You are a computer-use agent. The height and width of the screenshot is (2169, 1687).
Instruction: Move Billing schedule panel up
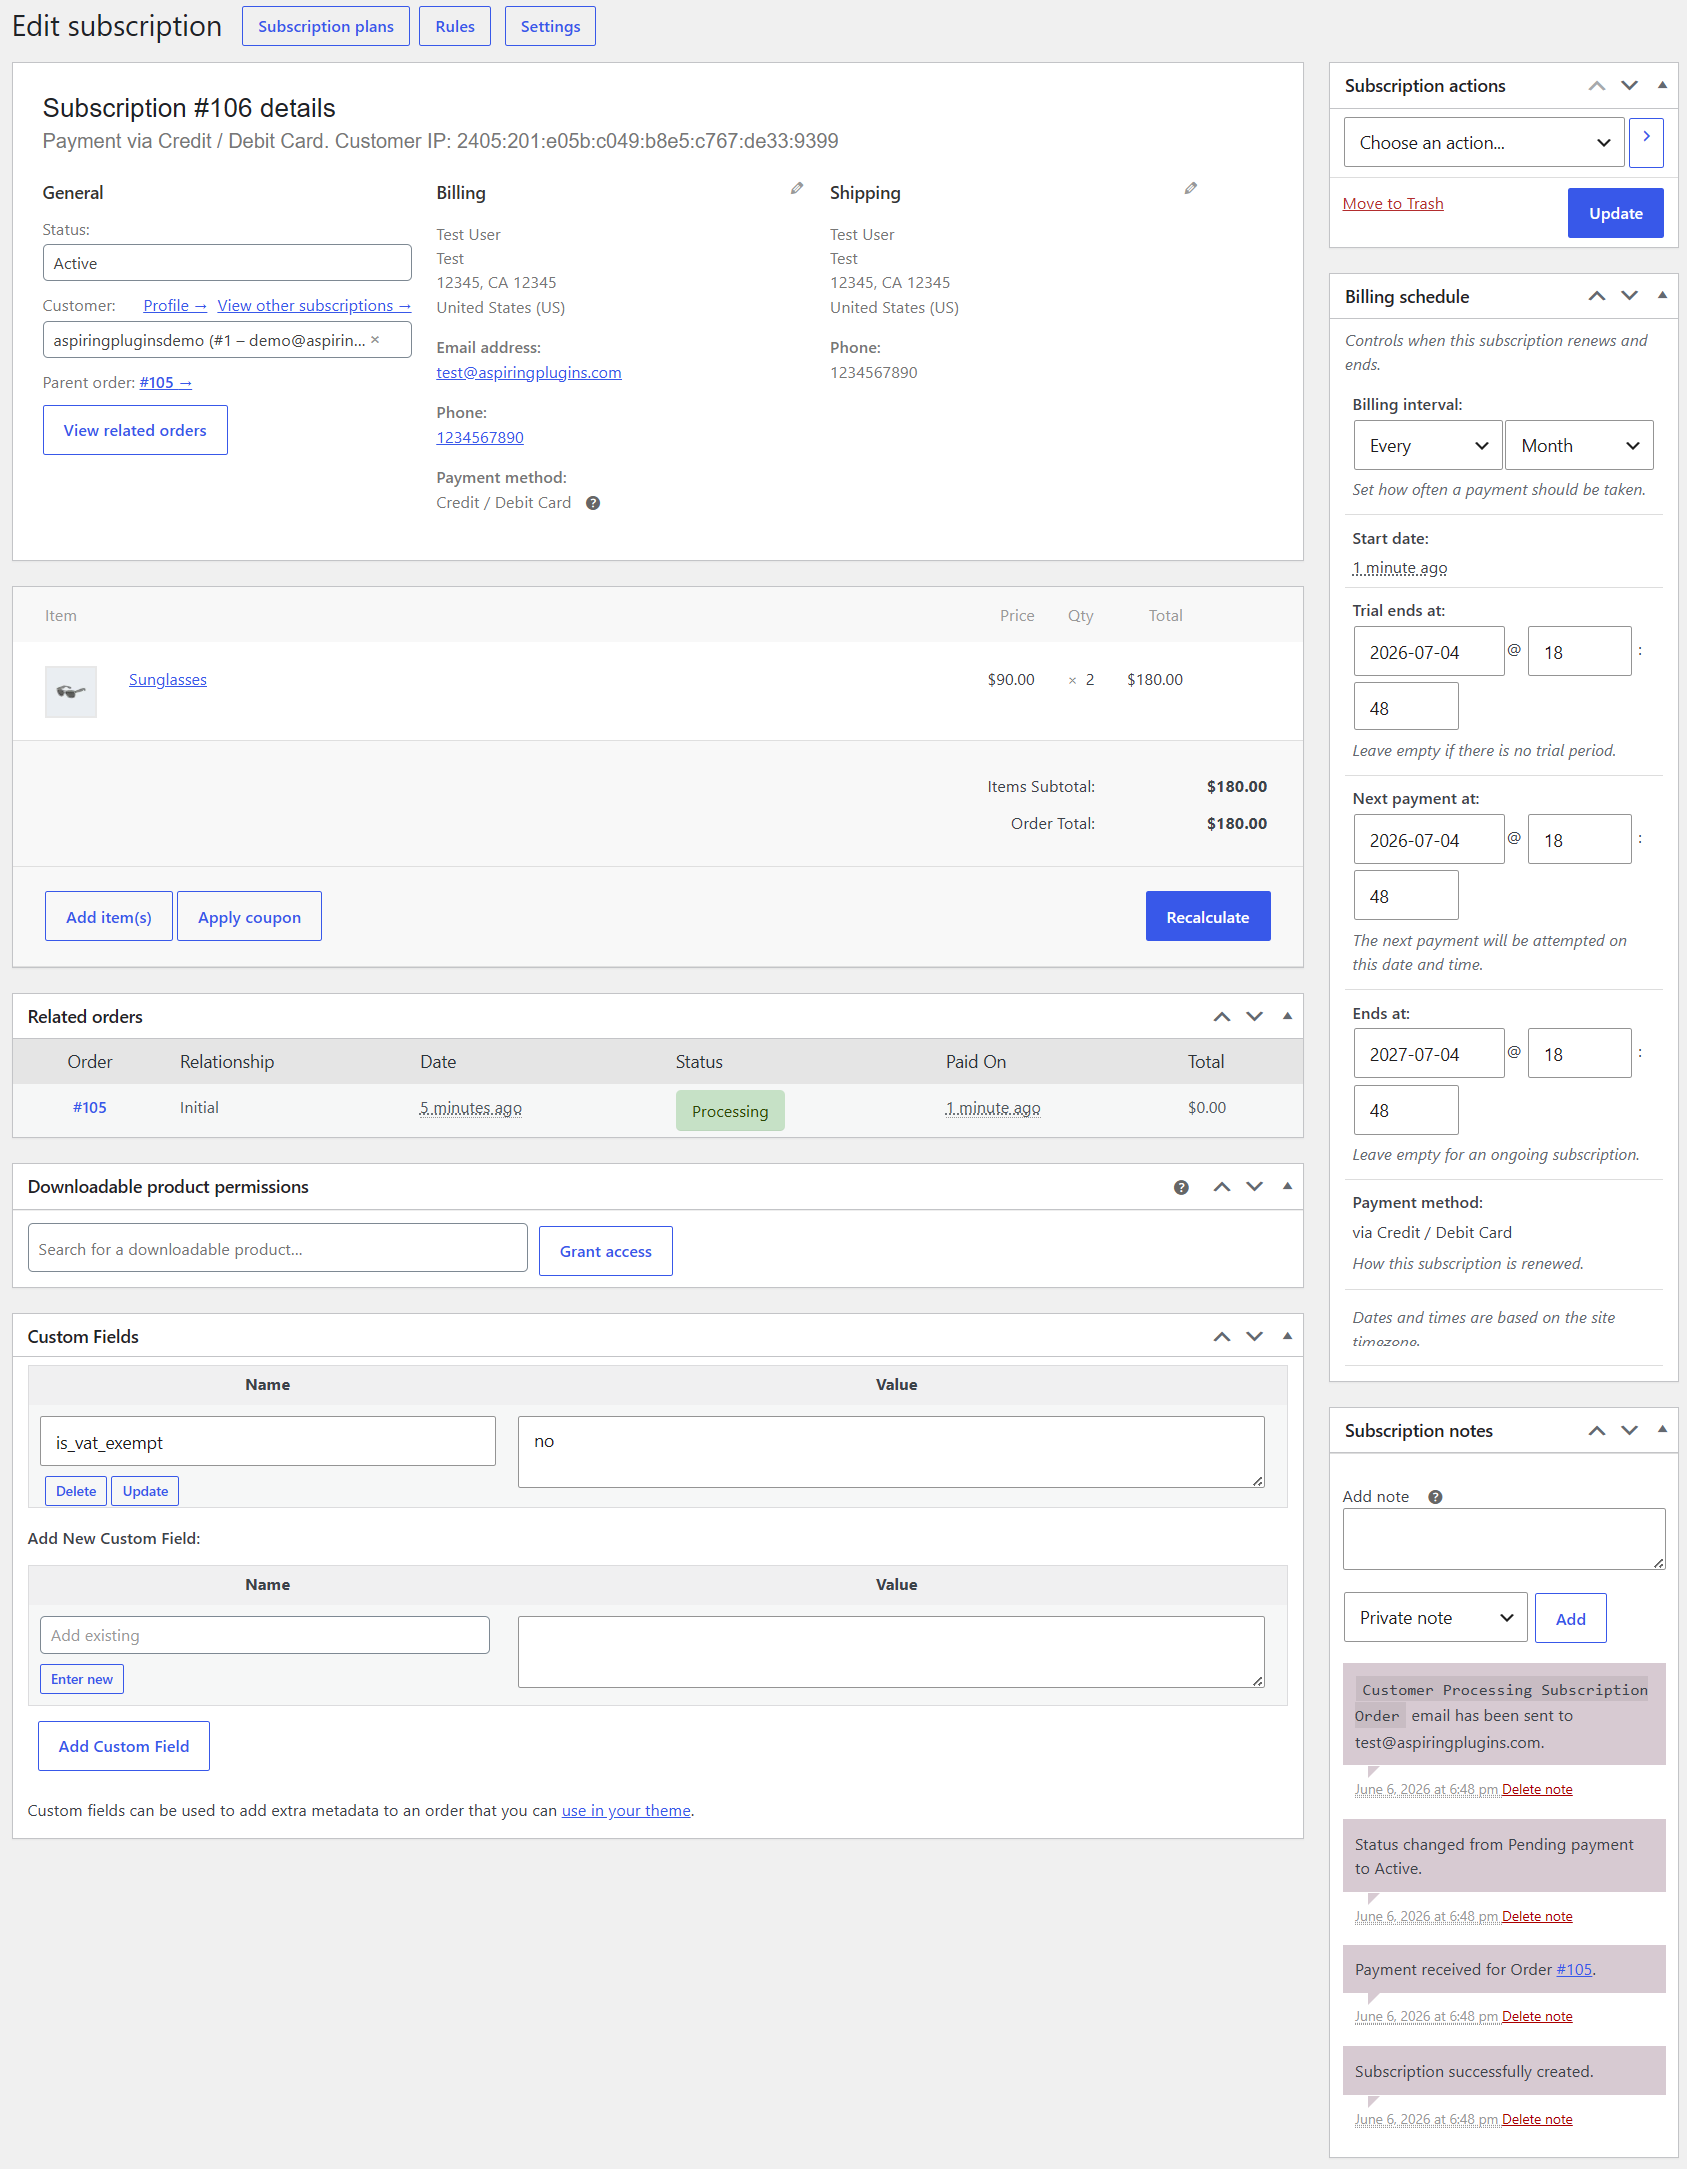[1597, 296]
